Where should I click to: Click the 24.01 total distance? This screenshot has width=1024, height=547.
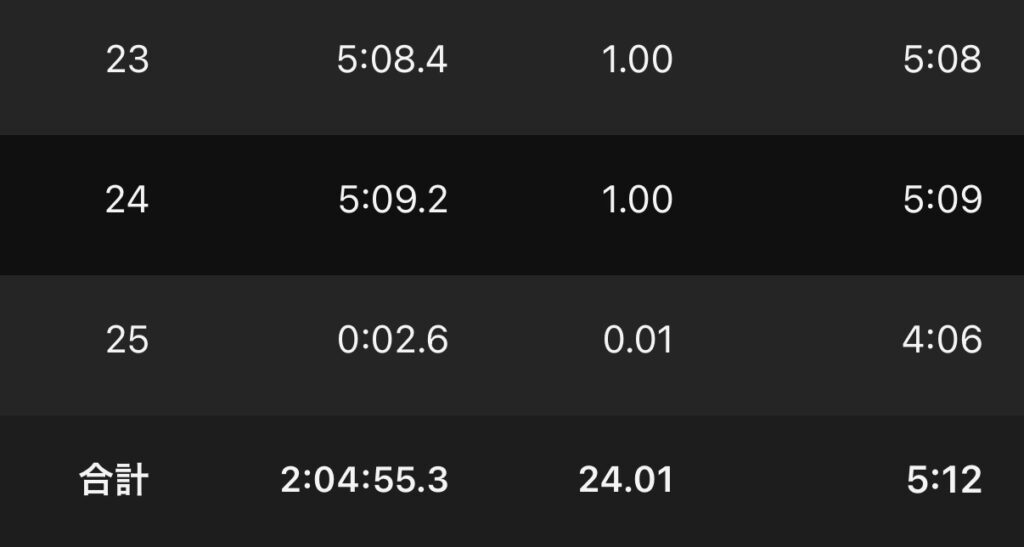tap(625, 481)
